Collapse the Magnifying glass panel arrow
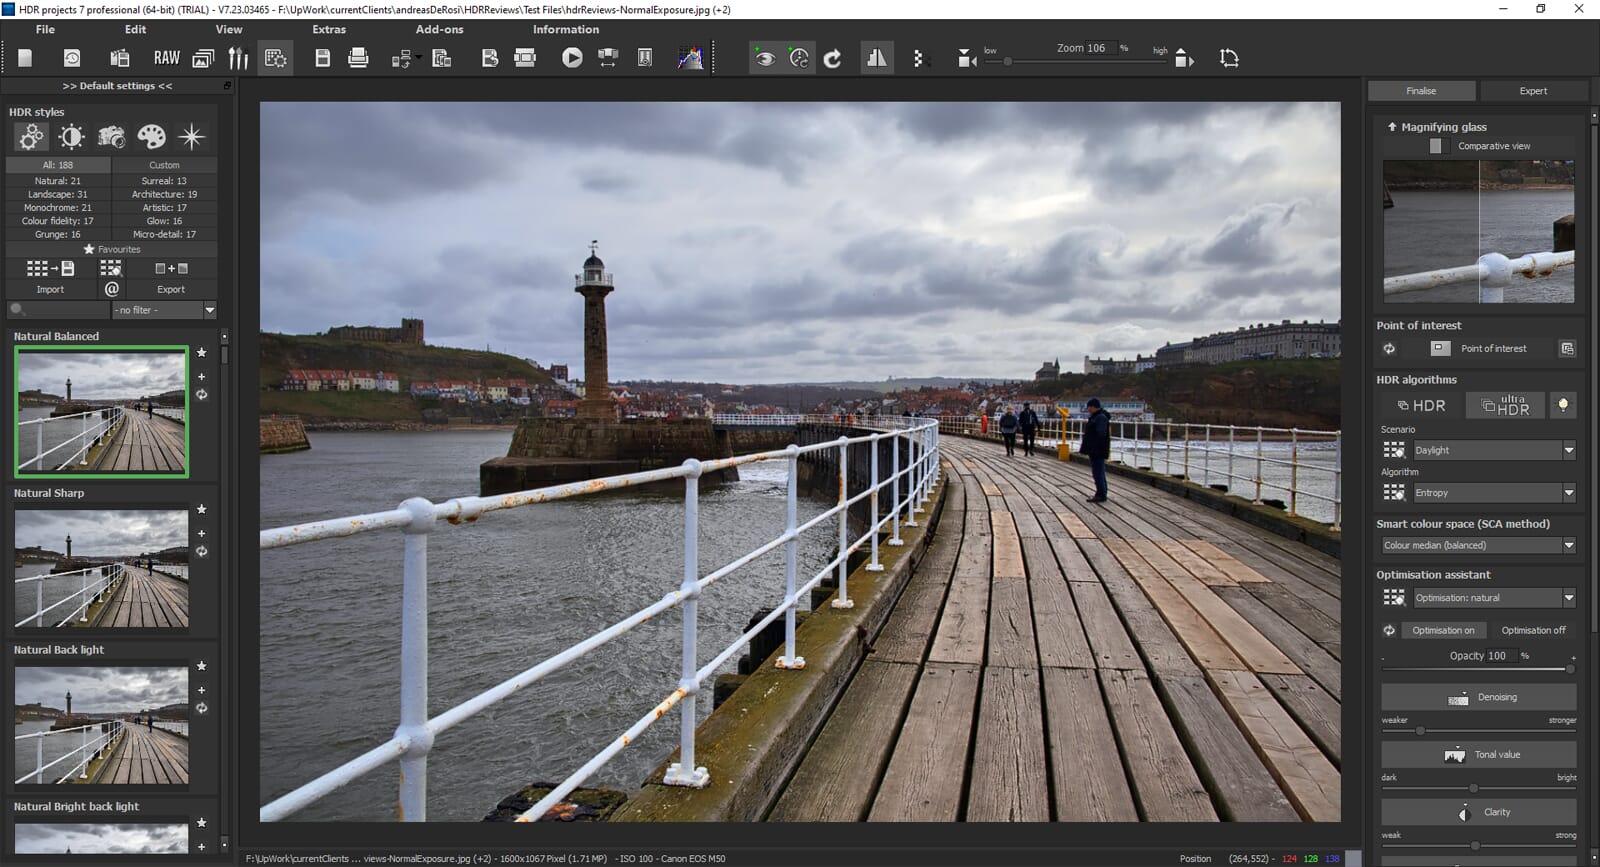The image size is (1600, 867). 1392,127
